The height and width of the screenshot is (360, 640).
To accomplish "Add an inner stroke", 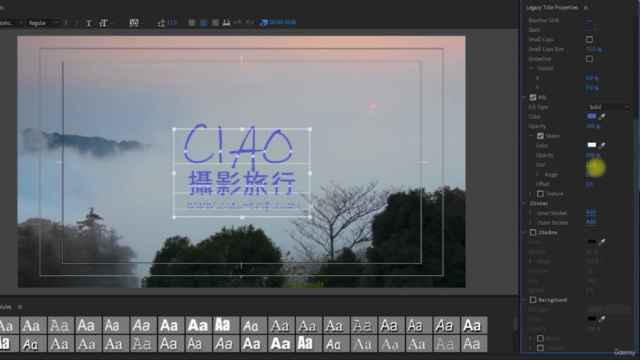I will coord(591,212).
